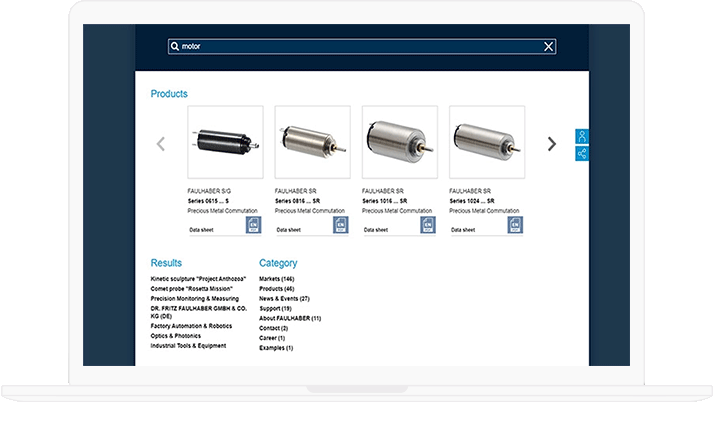Click the 'Results' section heading
Screen dimensions: 715x430
(166, 263)
